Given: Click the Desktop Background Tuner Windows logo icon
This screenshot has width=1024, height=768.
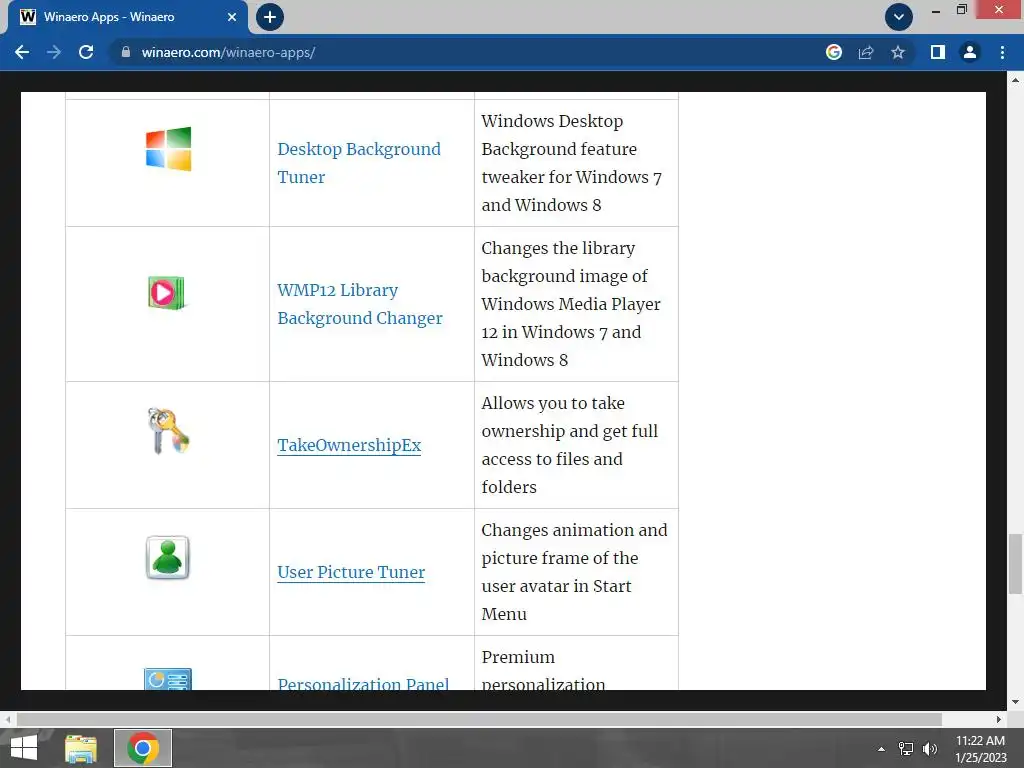Looking at the screenshot, I should pyautogui.click(x=168, y=149).
